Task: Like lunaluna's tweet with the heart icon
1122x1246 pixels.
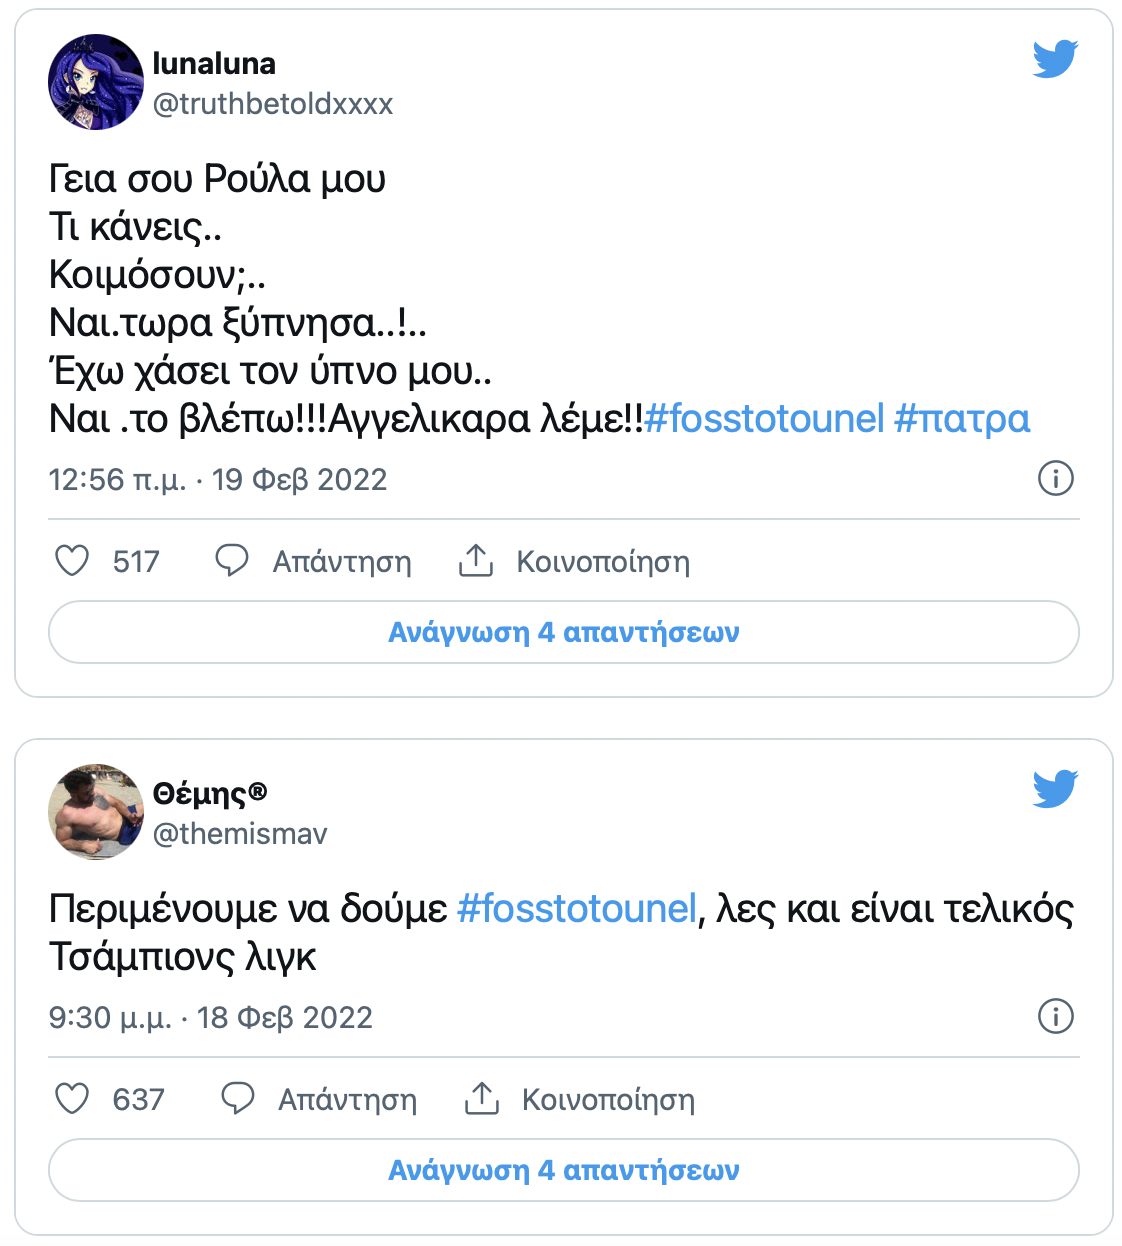Action: tap(71, 561)
